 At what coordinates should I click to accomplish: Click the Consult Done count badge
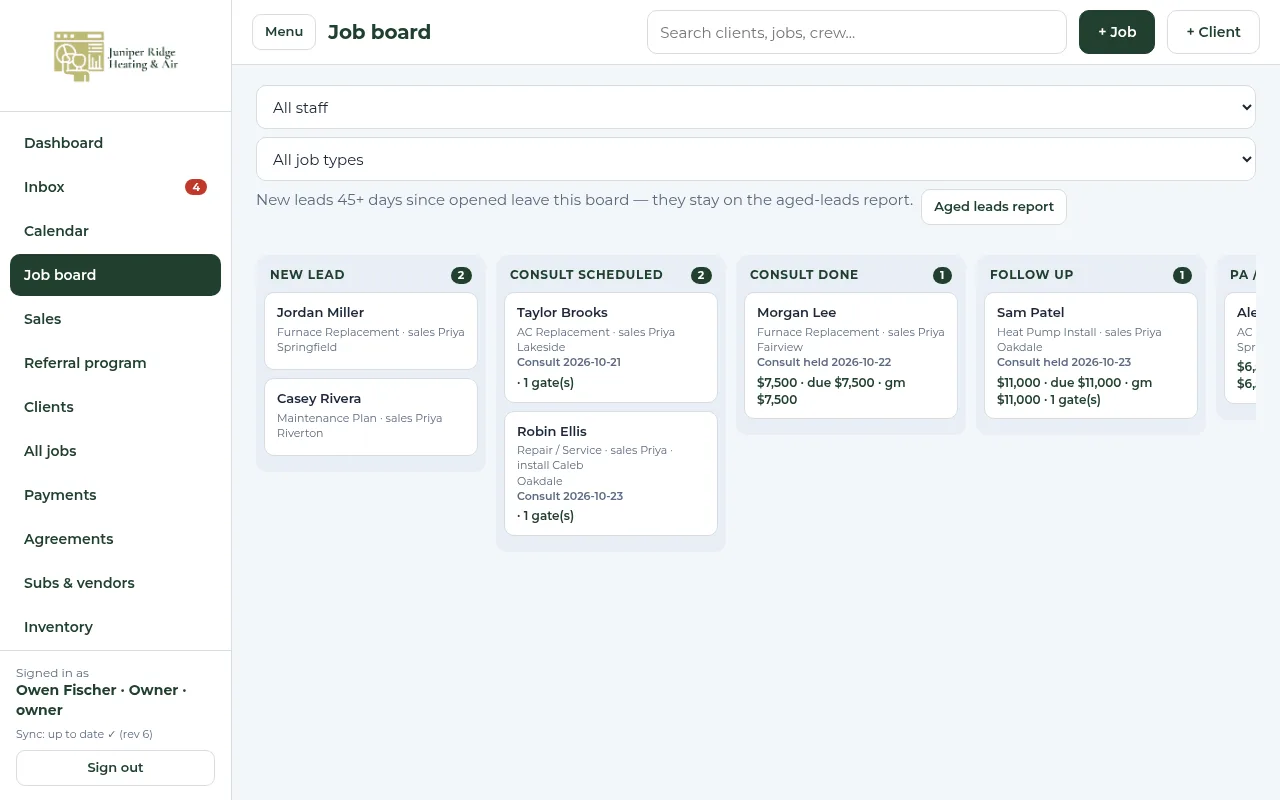coord(942,275)
